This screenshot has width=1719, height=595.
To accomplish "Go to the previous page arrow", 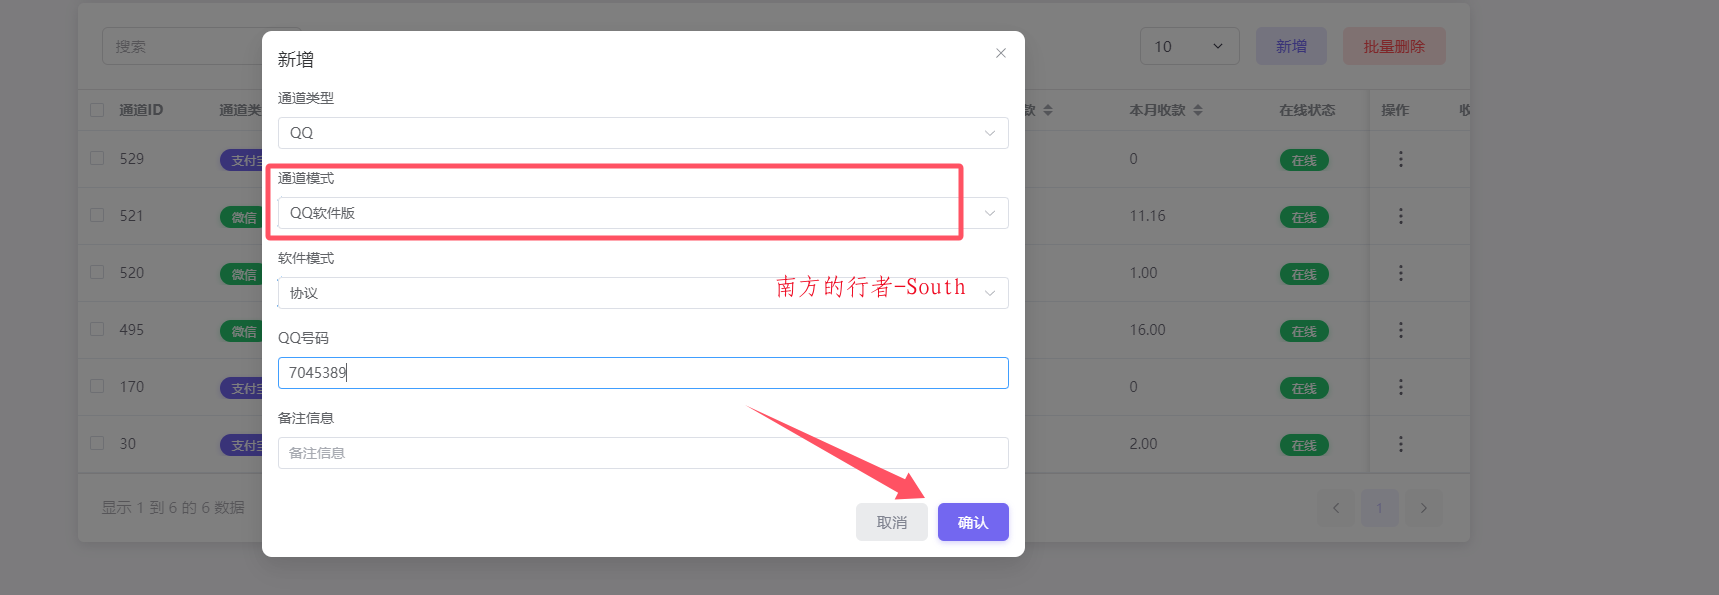I will pos(1336,508).
